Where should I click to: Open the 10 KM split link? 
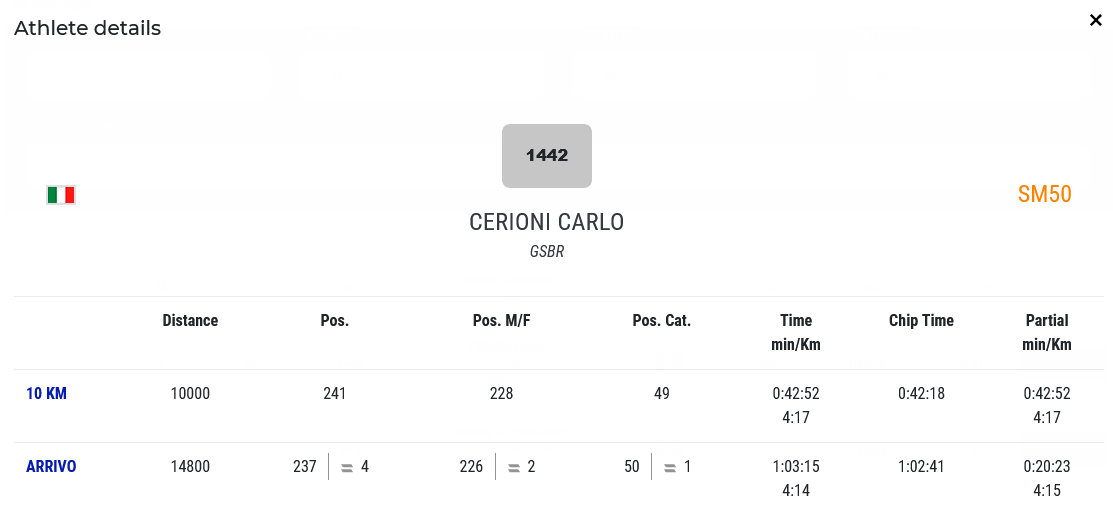tap(46, 394)
